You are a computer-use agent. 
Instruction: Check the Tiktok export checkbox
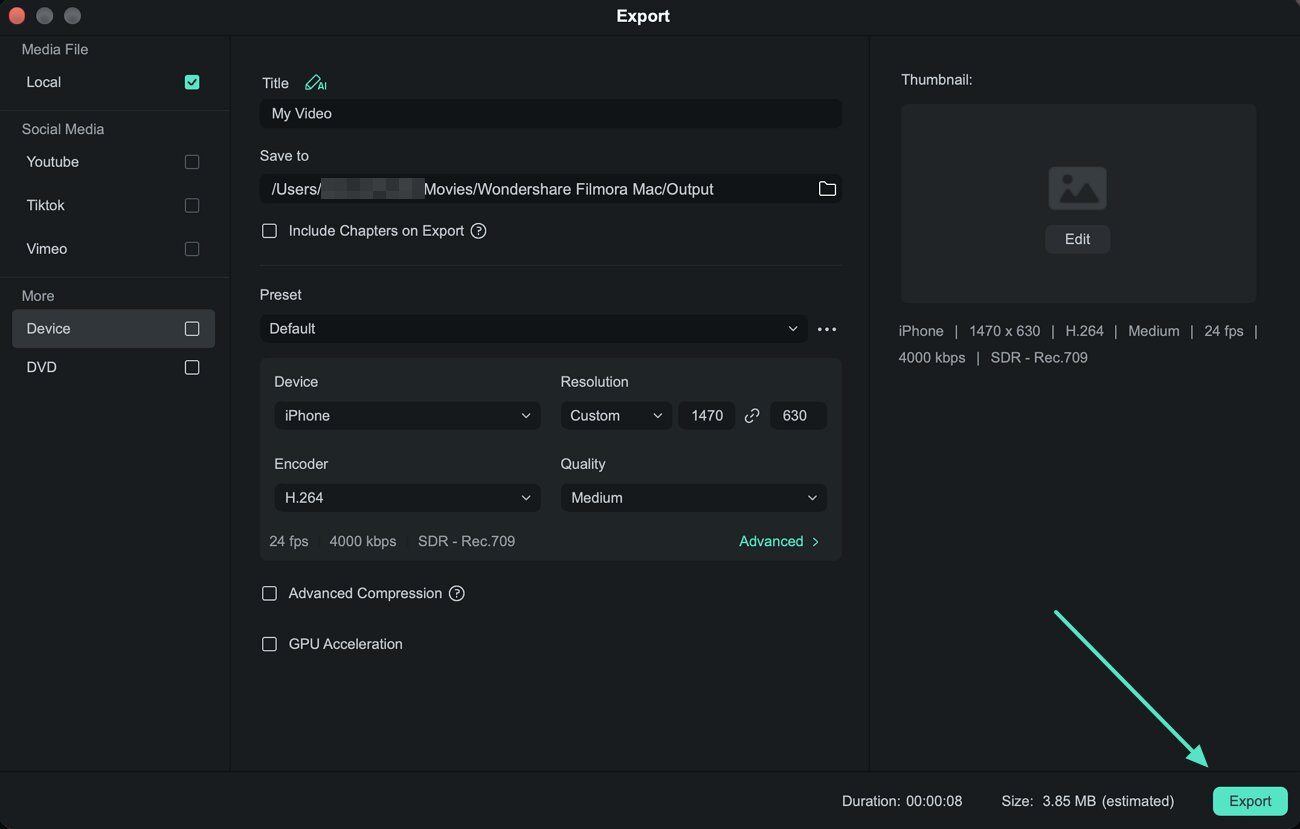192,205
